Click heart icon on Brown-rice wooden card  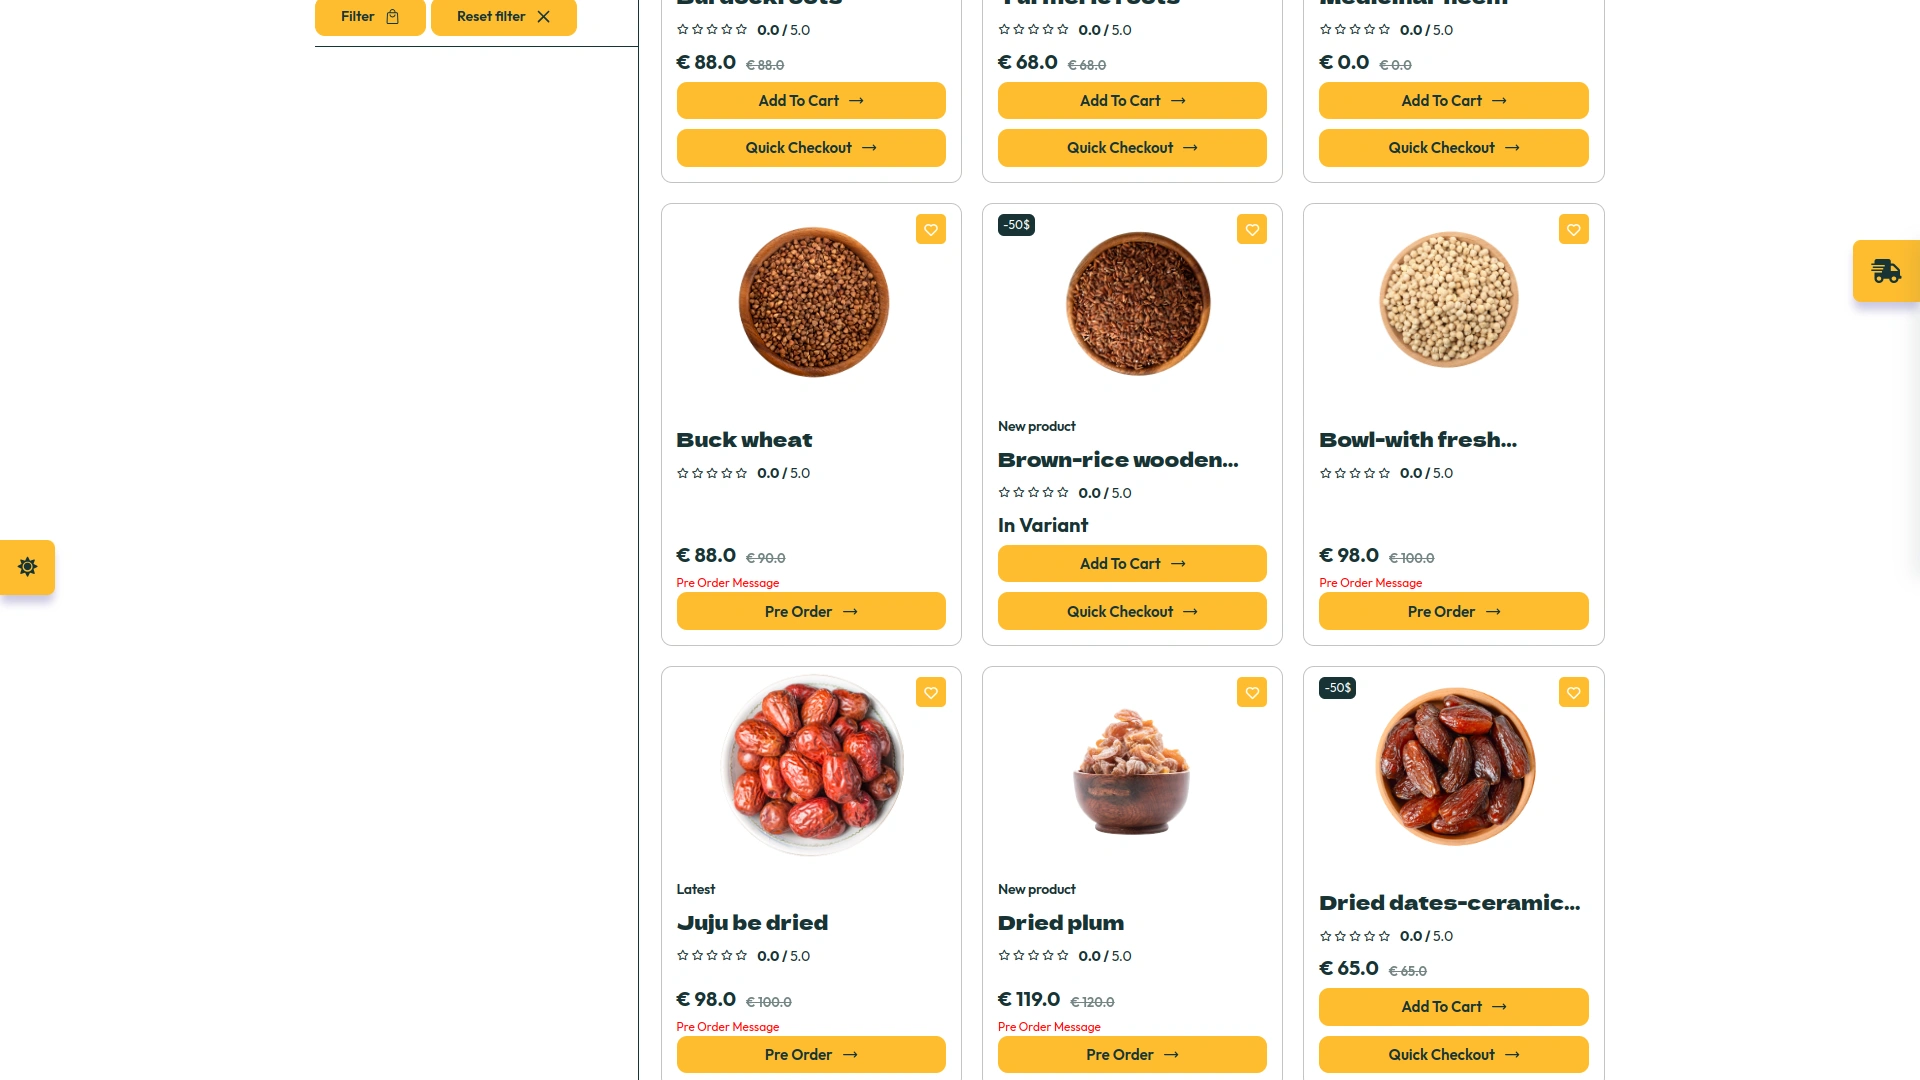pyautogui.click(x=1251, y=230)
